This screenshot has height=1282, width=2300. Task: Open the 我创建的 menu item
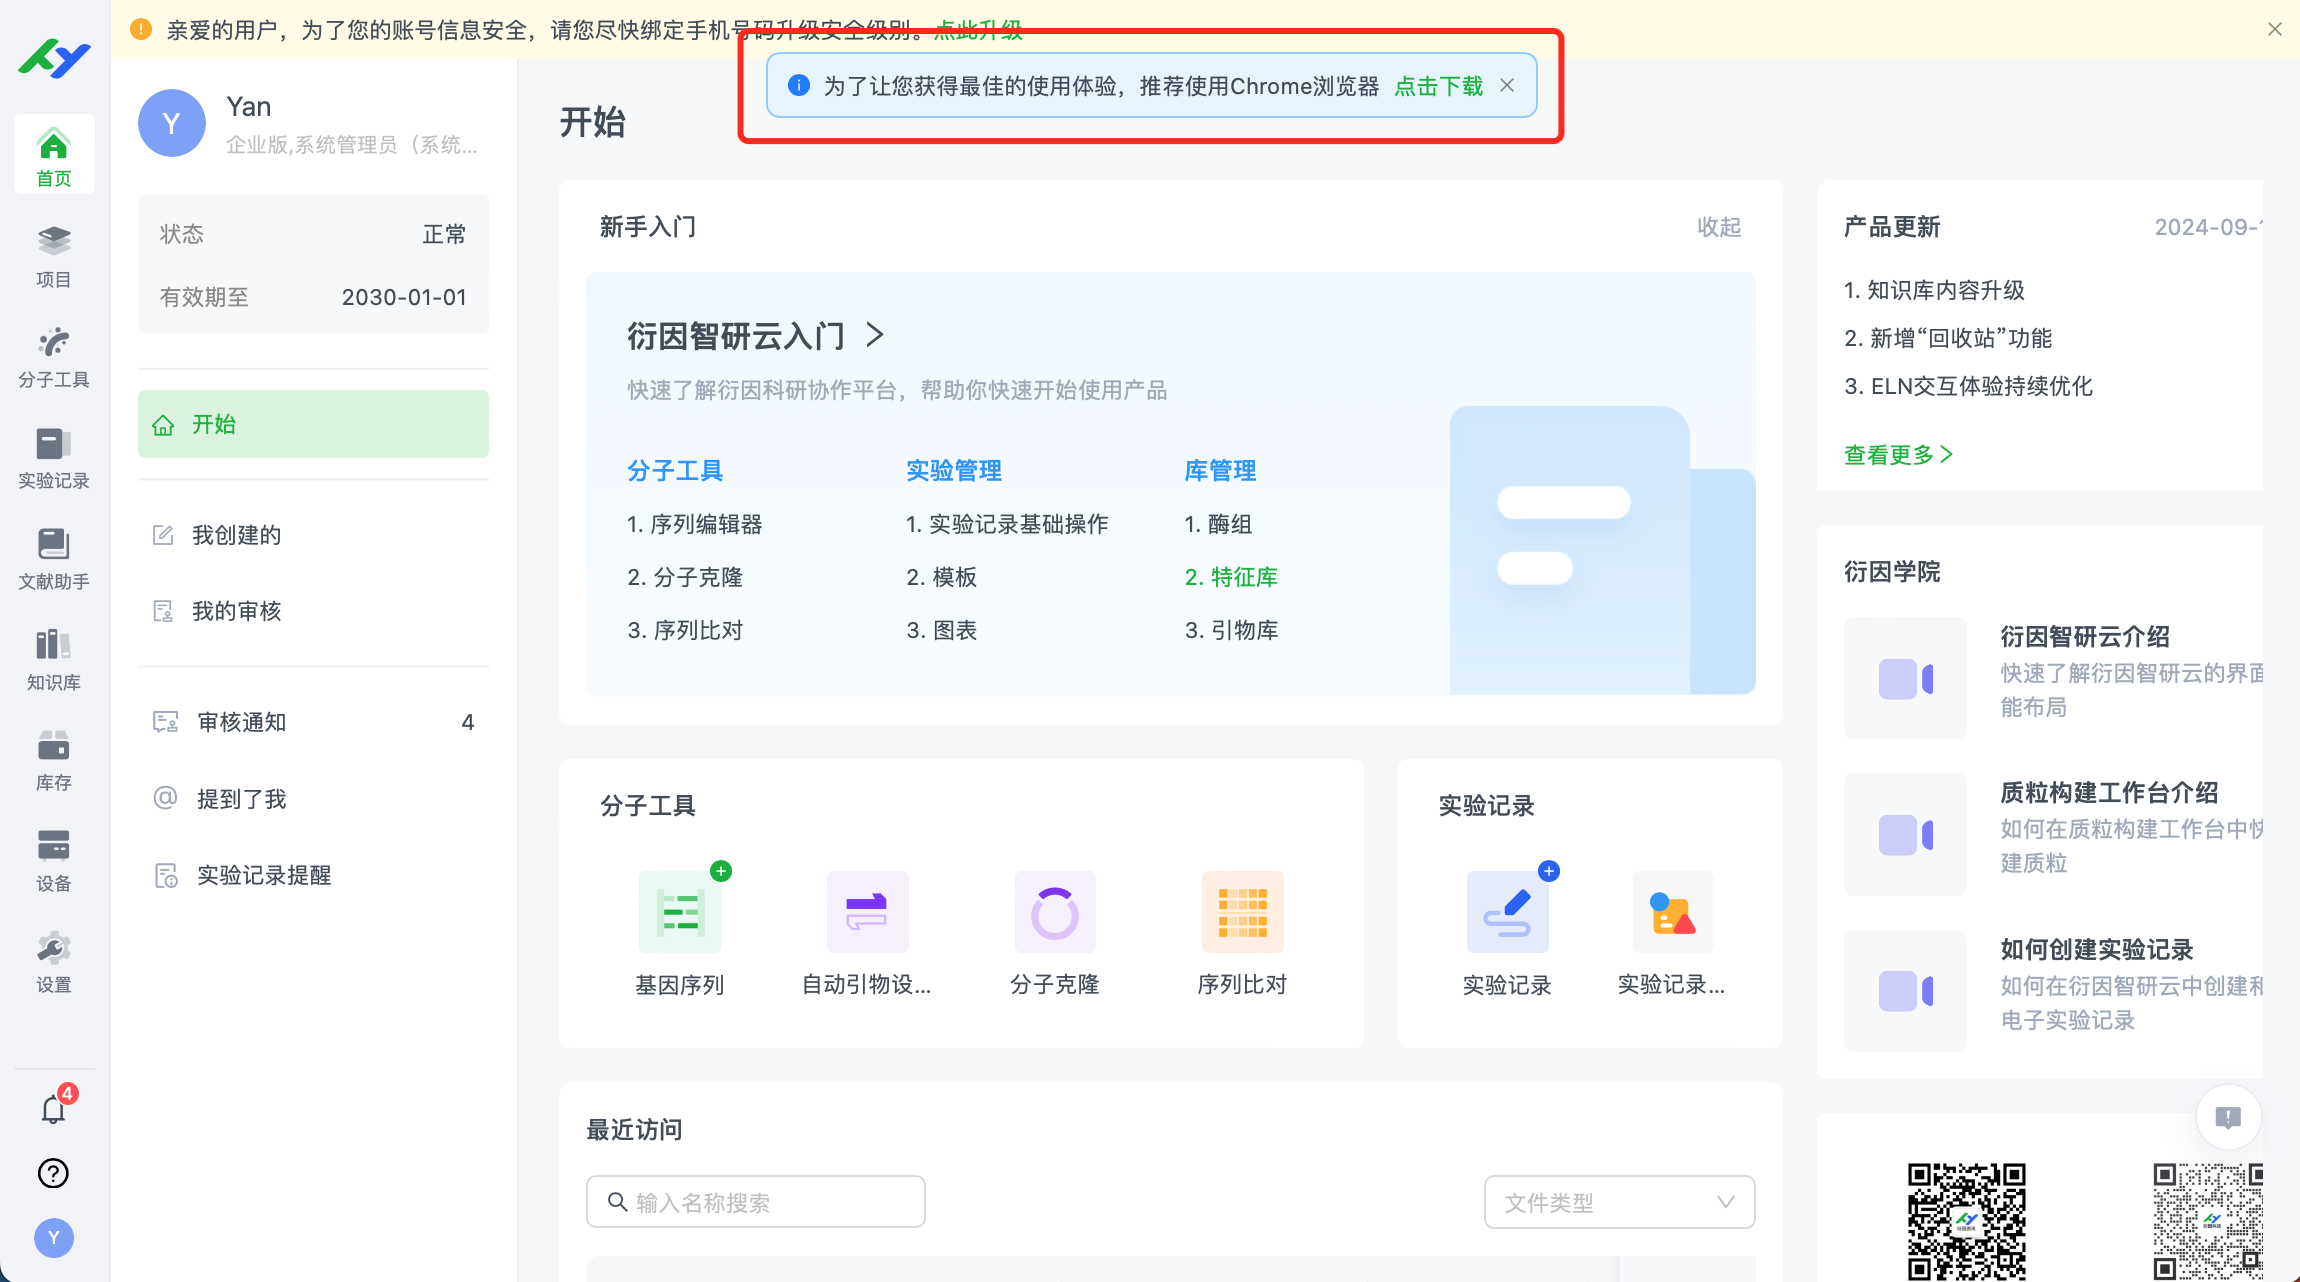[237, 534]
